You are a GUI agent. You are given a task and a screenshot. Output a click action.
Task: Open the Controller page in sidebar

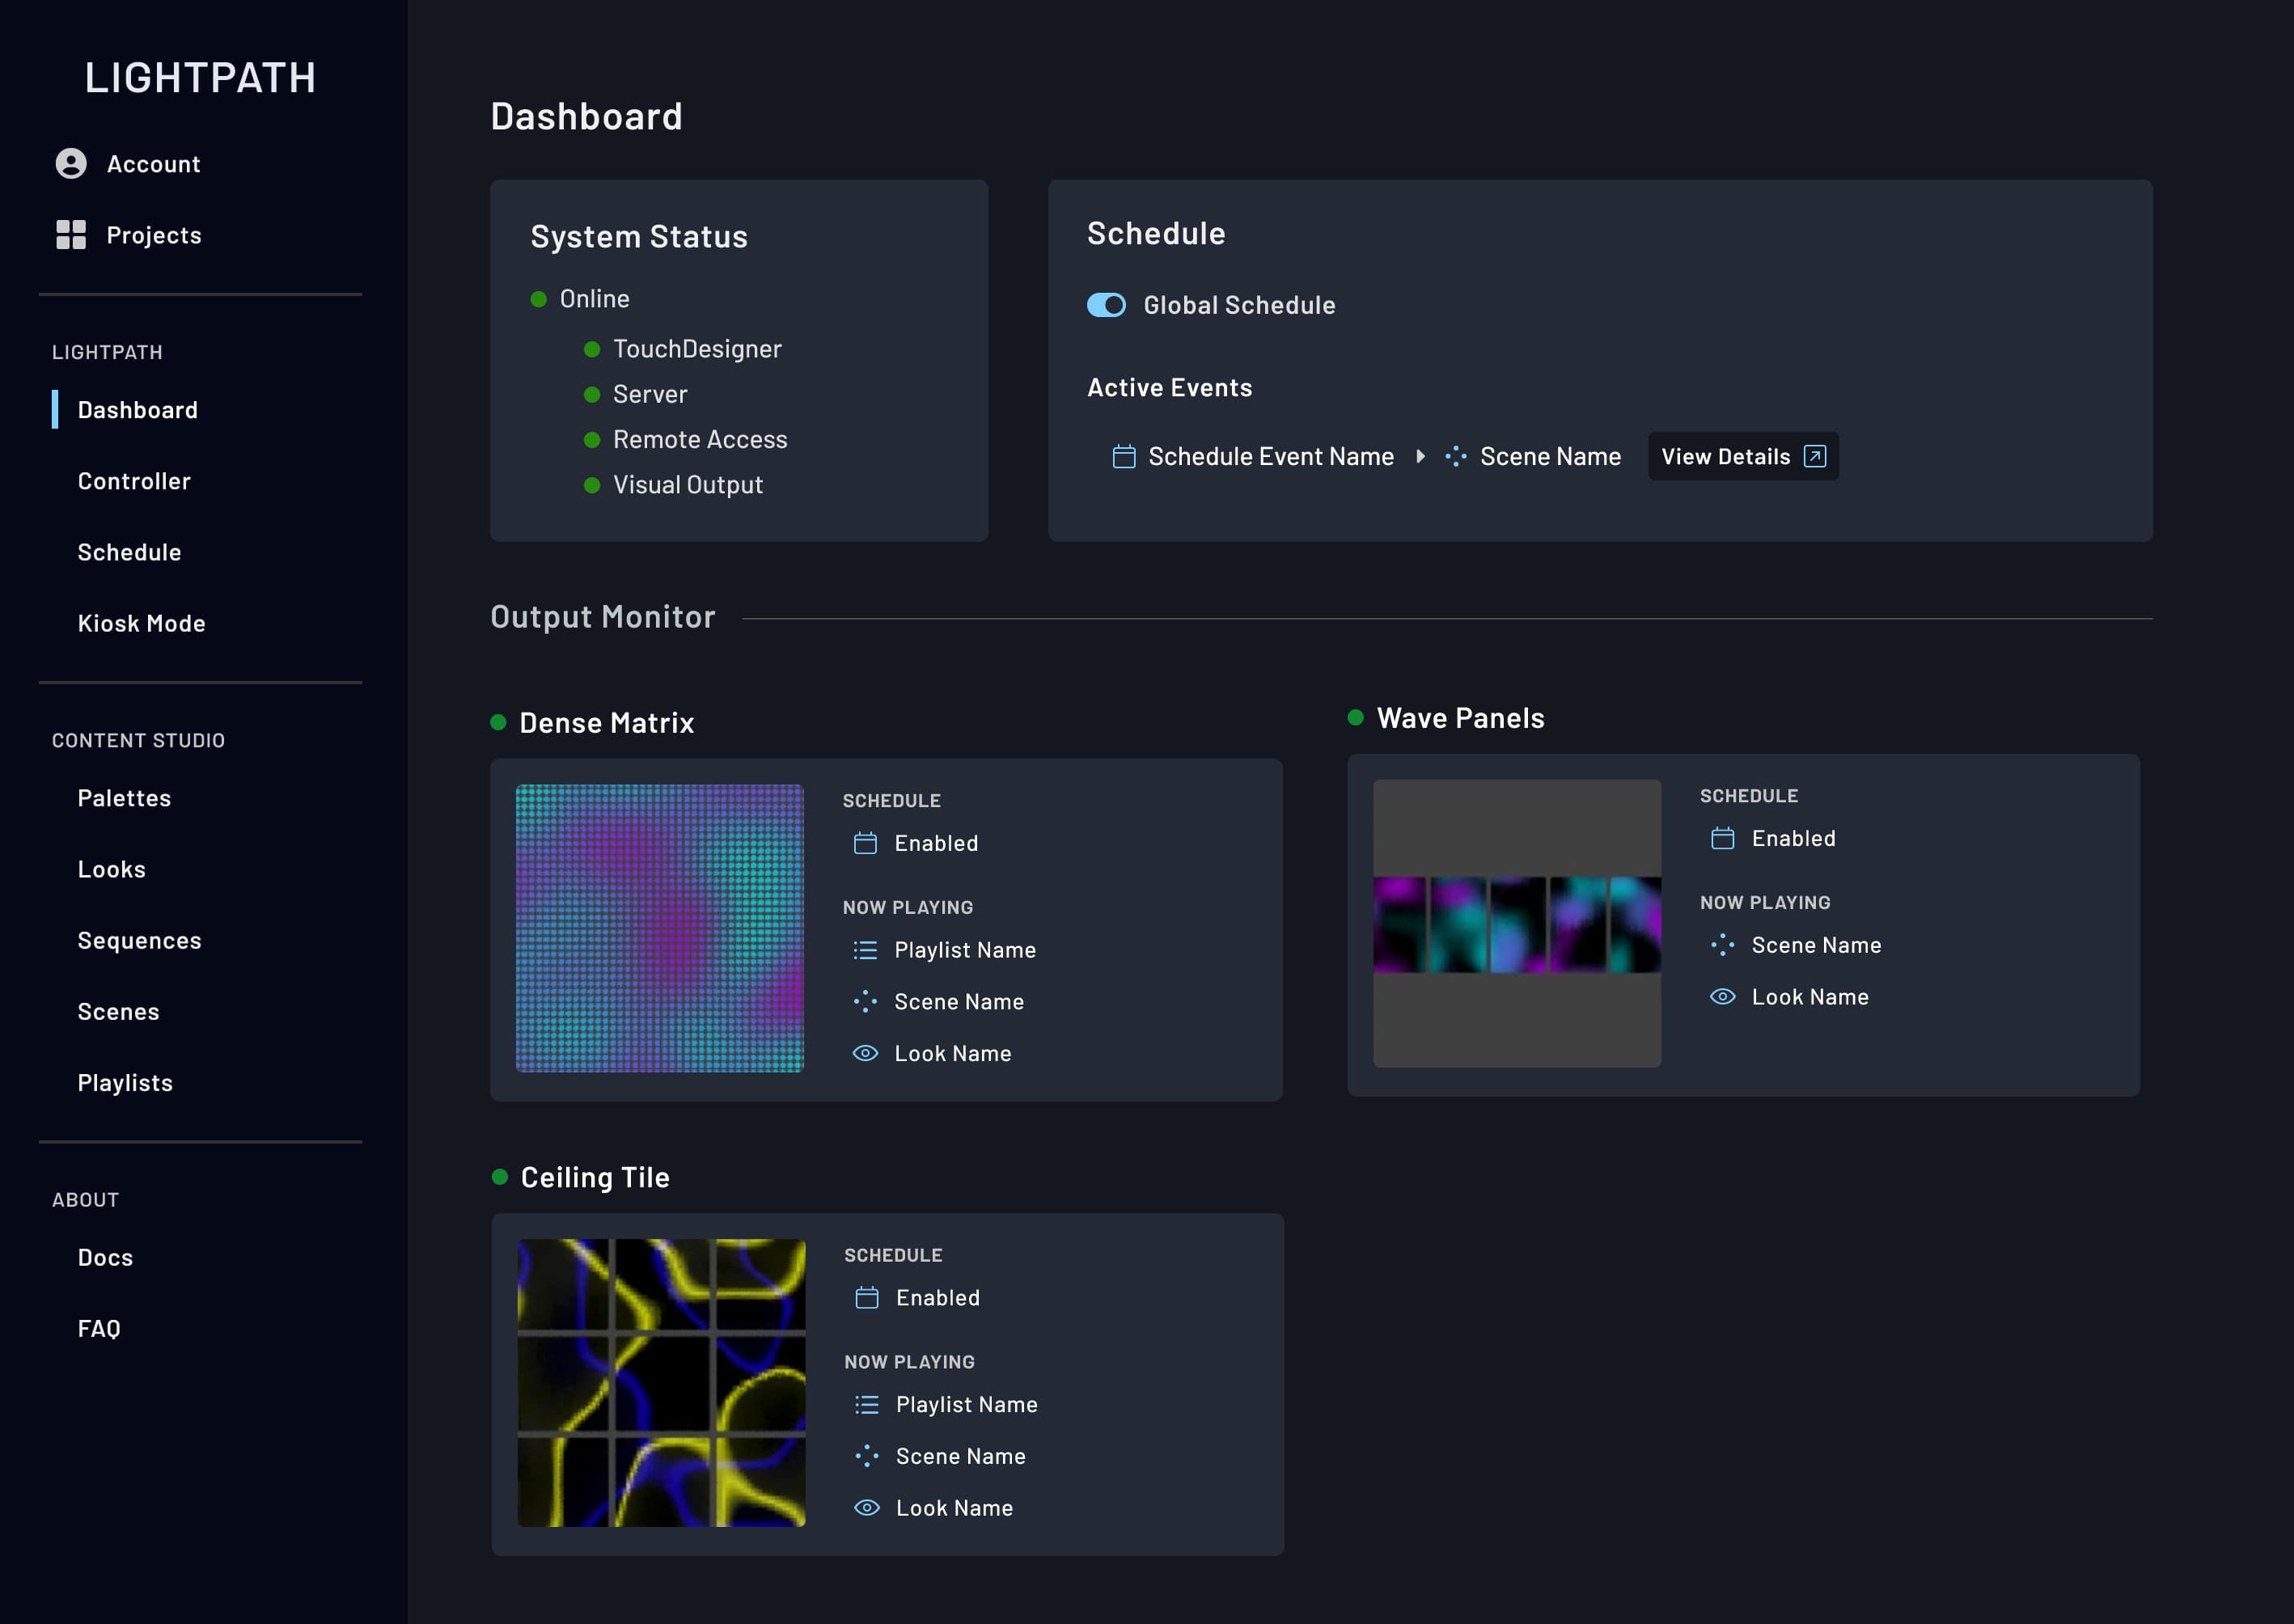tap(134, 481)
